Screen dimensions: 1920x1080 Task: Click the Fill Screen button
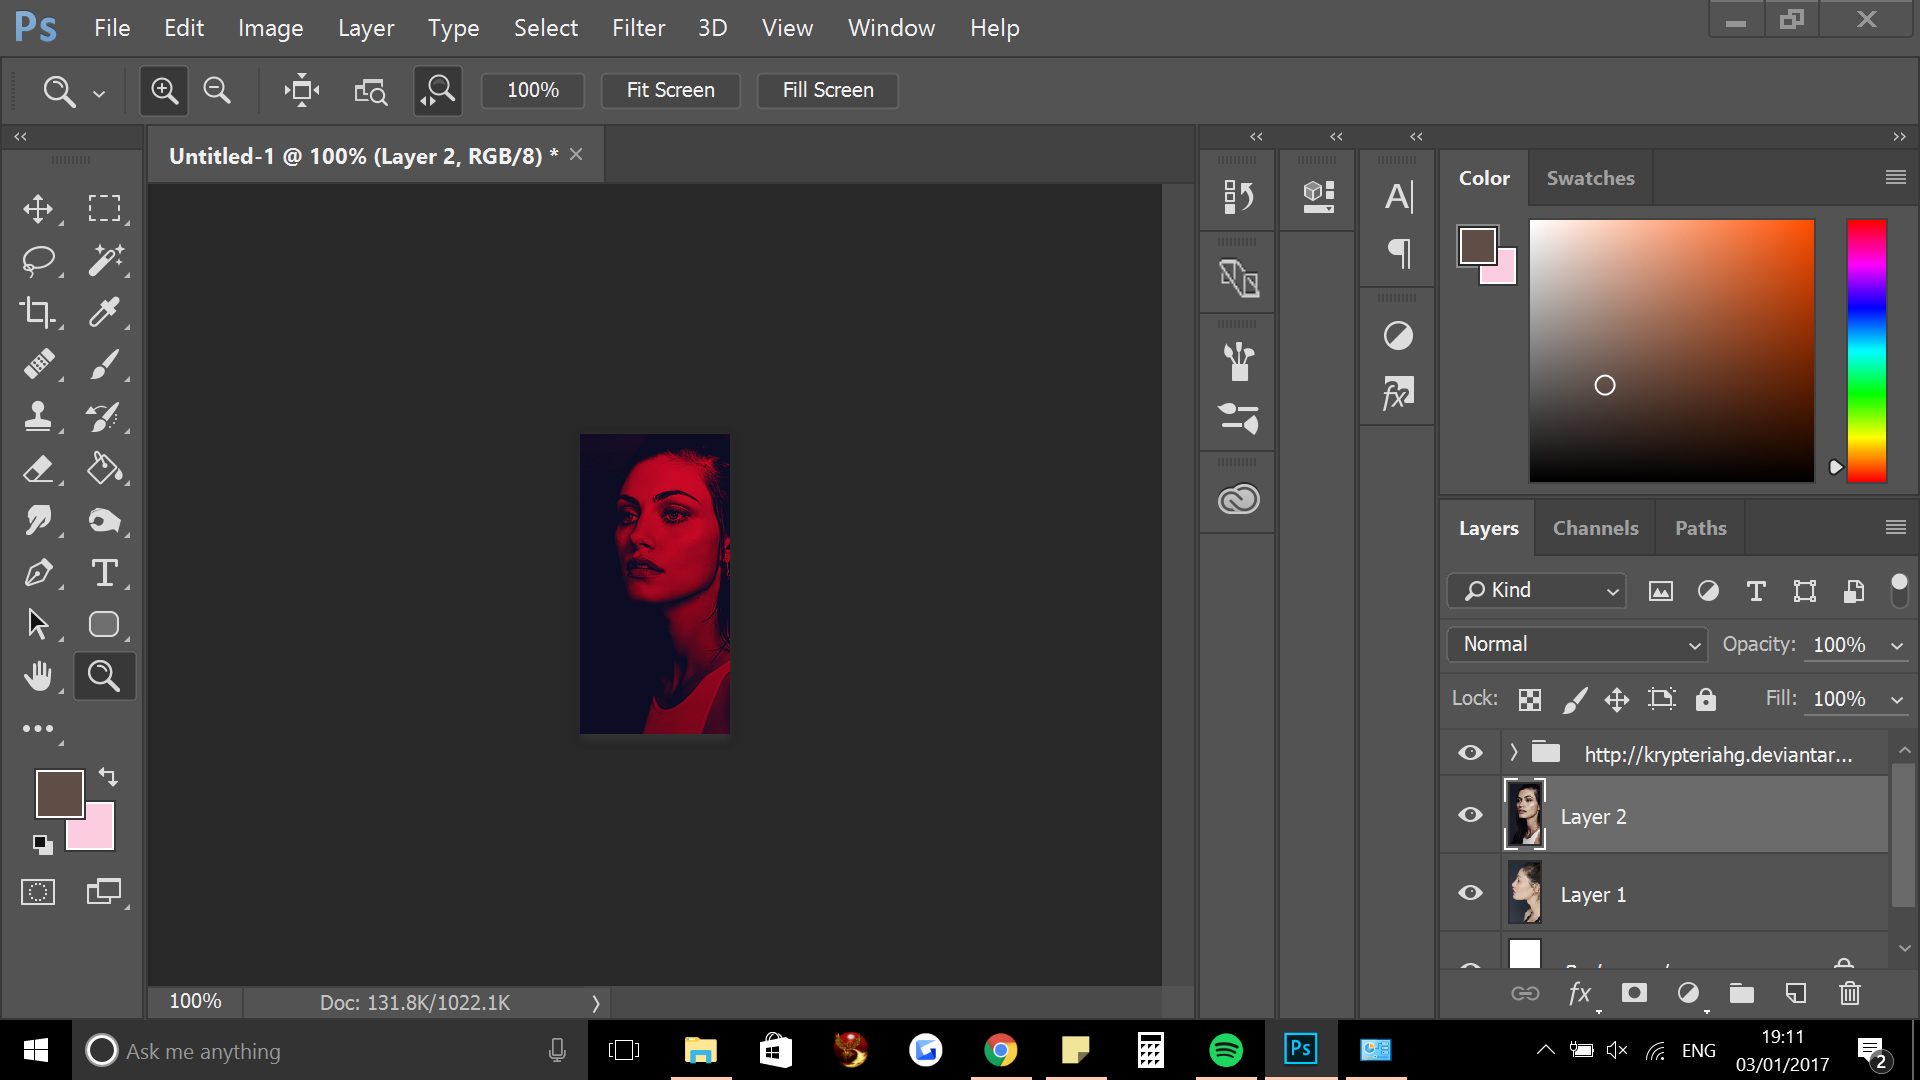point(827,90)
